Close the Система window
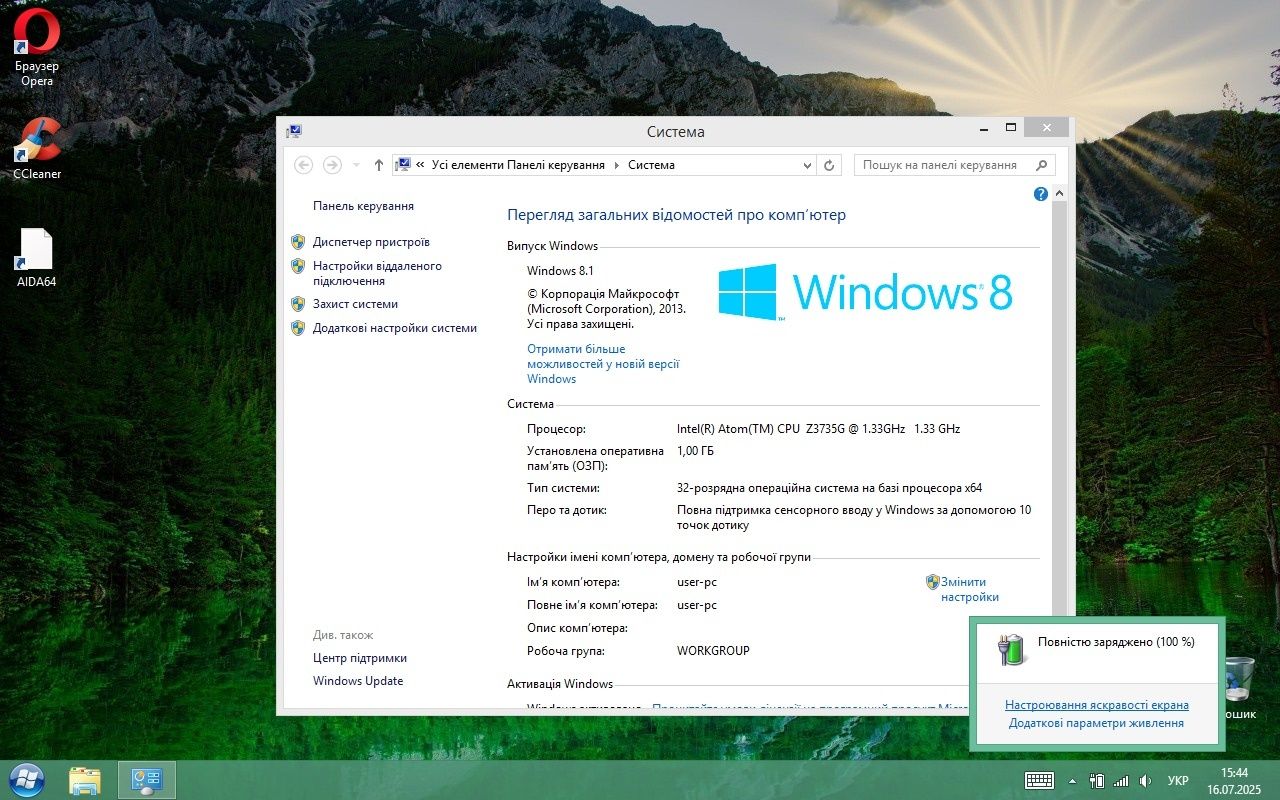This screenshot has height=800, width=1280. pos(1046,128)
